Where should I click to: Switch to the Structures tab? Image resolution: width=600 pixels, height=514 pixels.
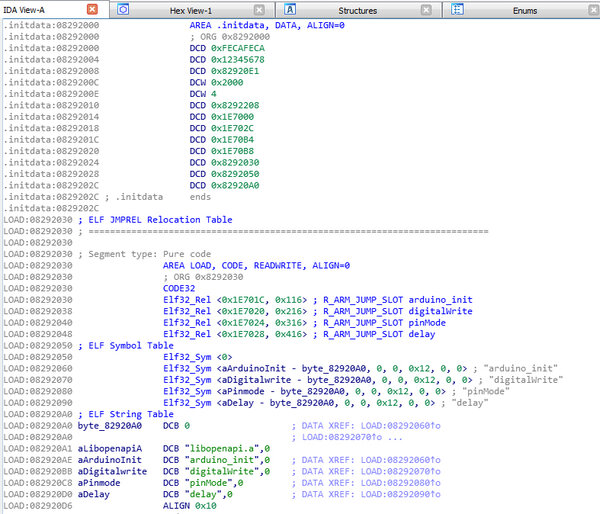(357, 11)
